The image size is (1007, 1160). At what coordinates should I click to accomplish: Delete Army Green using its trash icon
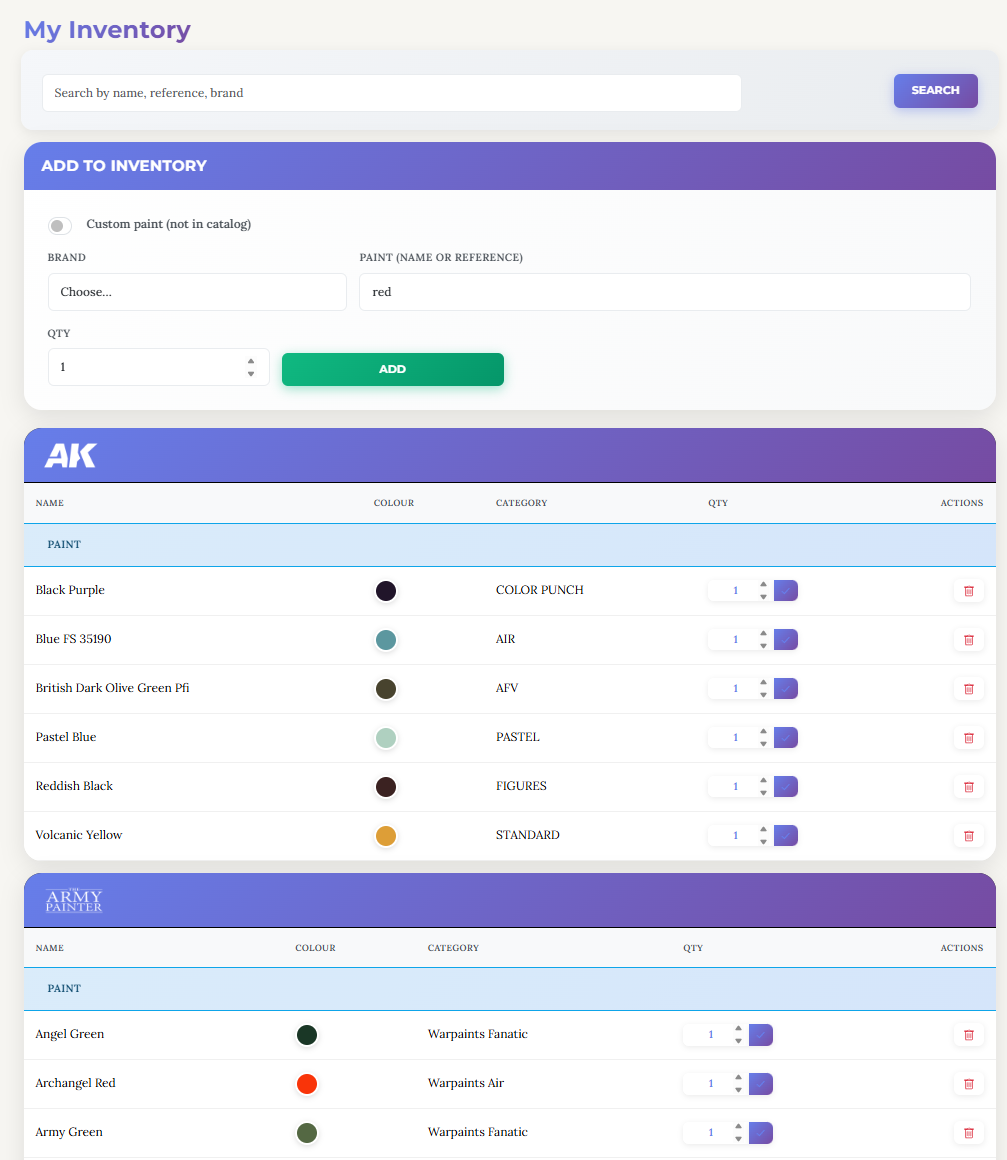(968, 1132)
